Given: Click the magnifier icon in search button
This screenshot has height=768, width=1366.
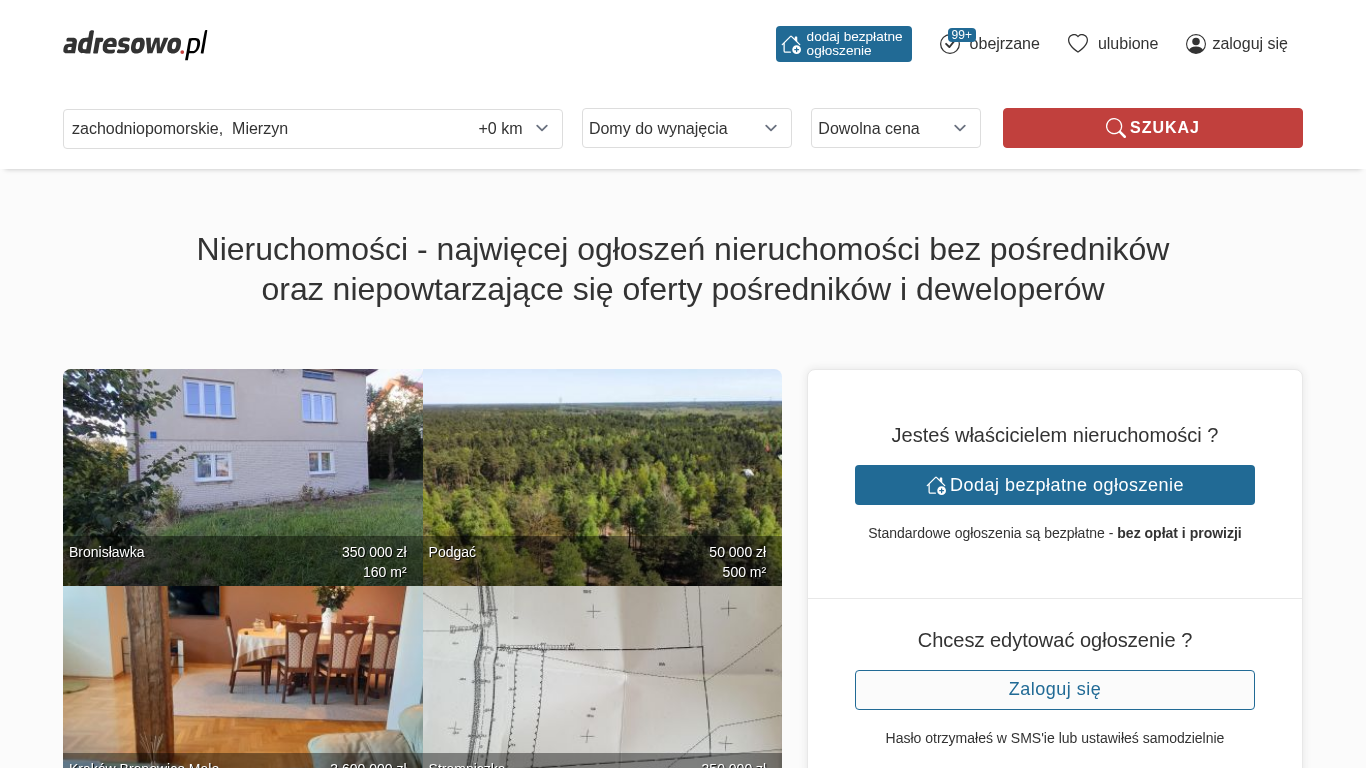Looking at the screenshot, I should click(x=1115, y=128).
